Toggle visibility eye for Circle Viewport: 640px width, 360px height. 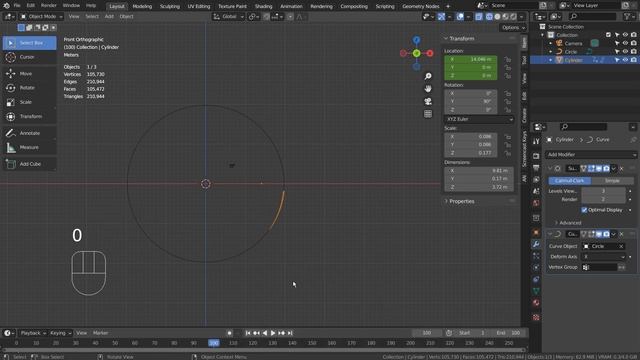[x=625, y=51]
